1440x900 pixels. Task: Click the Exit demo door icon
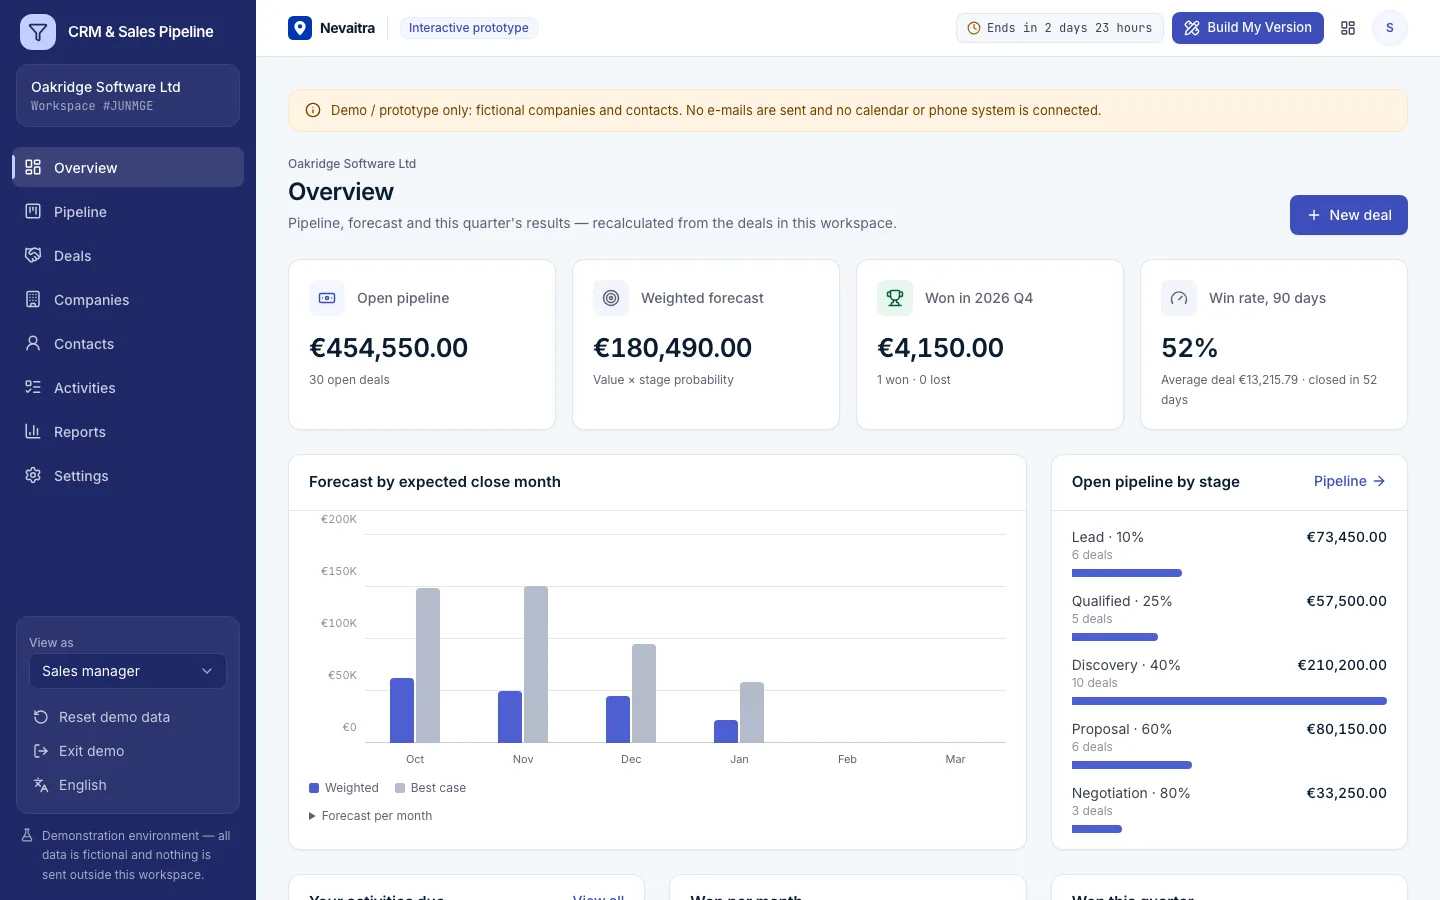41,751
